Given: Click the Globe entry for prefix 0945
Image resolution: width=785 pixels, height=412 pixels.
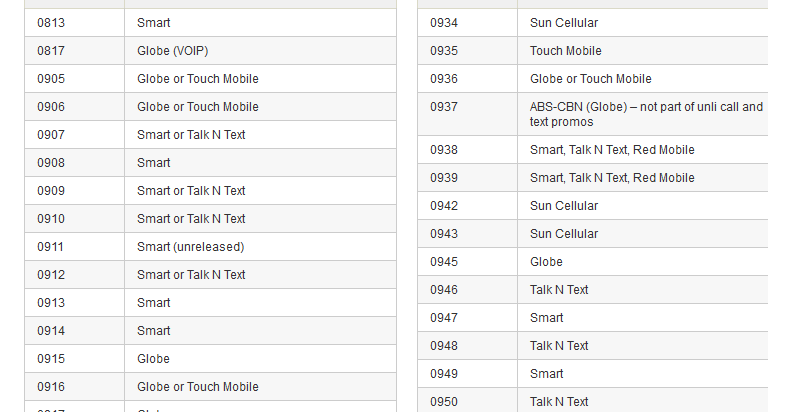Looking at the screenshot, I should [546, 262].
